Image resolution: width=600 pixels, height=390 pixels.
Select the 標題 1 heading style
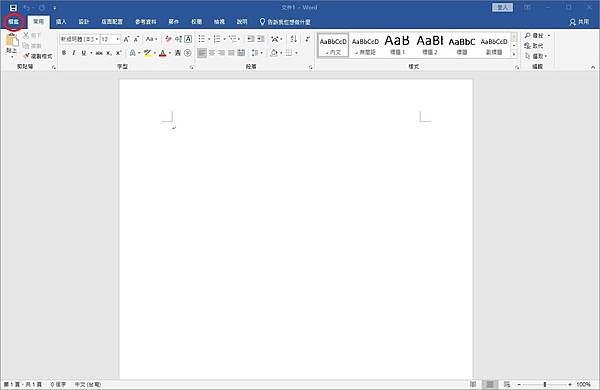[397, 46]
